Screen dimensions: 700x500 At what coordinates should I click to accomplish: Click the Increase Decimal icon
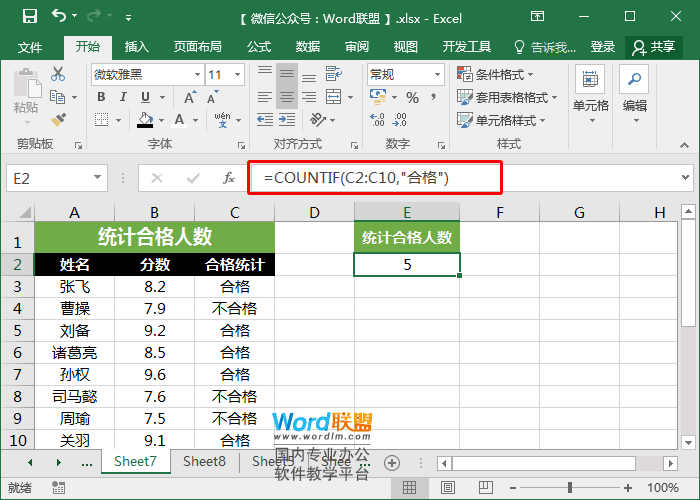[377, 120]
